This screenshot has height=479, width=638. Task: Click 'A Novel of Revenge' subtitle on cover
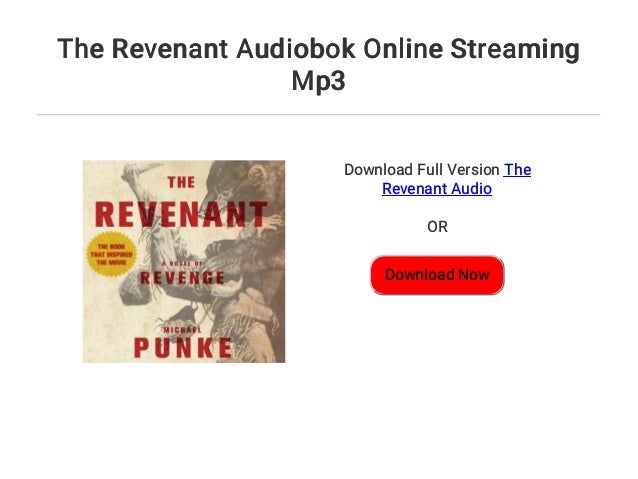182,274
